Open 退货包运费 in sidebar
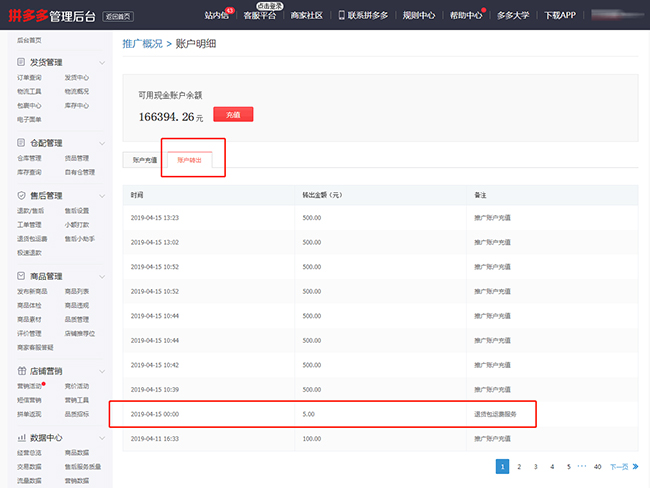This screenshot has width=650, height=488. (x=32, y=239)
